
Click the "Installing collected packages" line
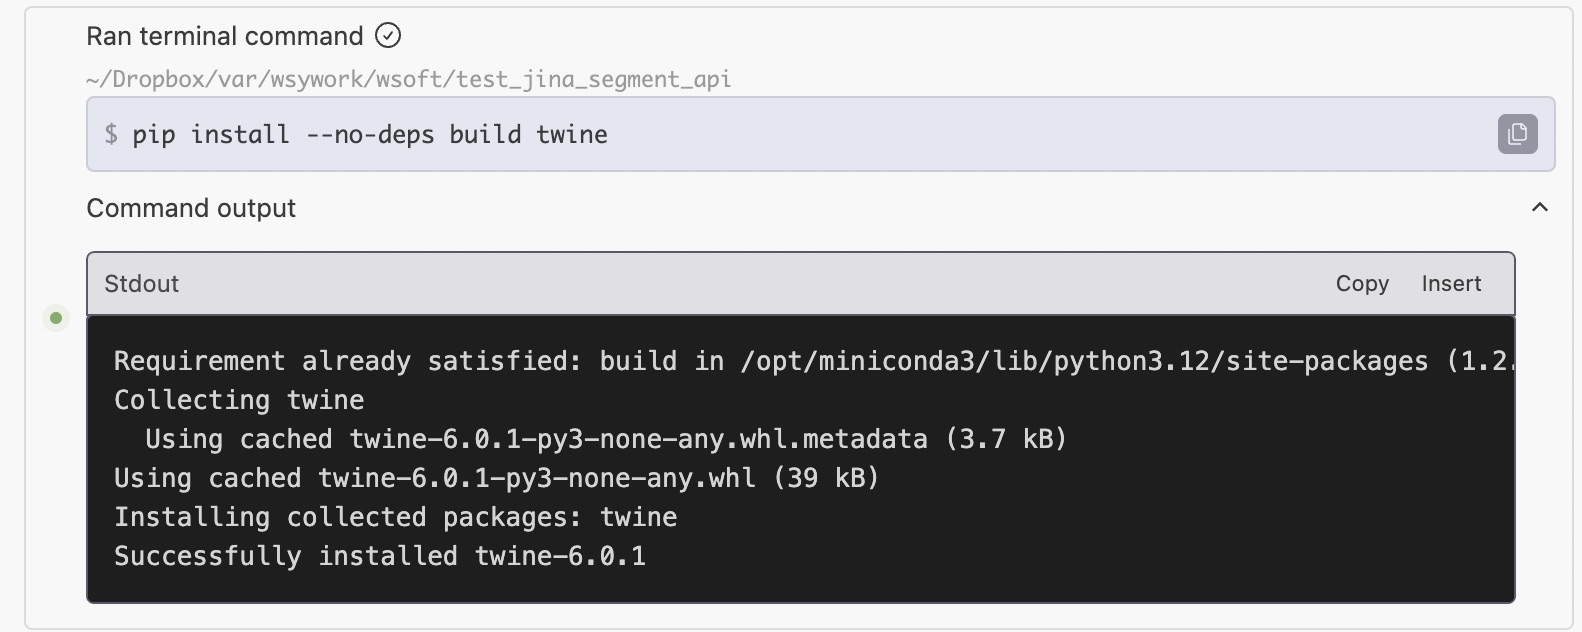pyautogui.click(x=395, y=517)
